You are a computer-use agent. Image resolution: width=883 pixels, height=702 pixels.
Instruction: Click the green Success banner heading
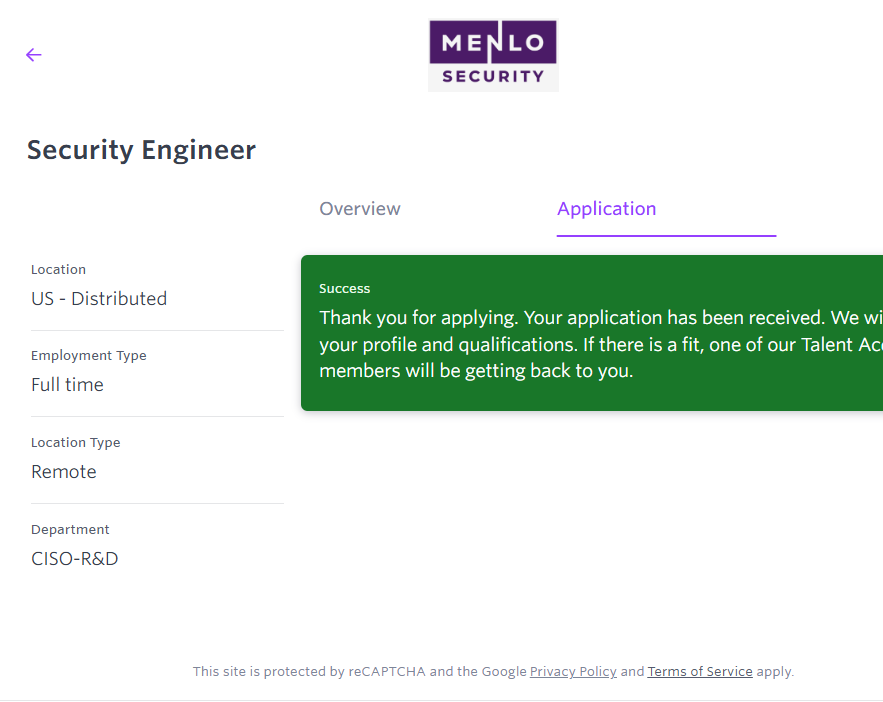pyautogui.click(x=345, y=289)
